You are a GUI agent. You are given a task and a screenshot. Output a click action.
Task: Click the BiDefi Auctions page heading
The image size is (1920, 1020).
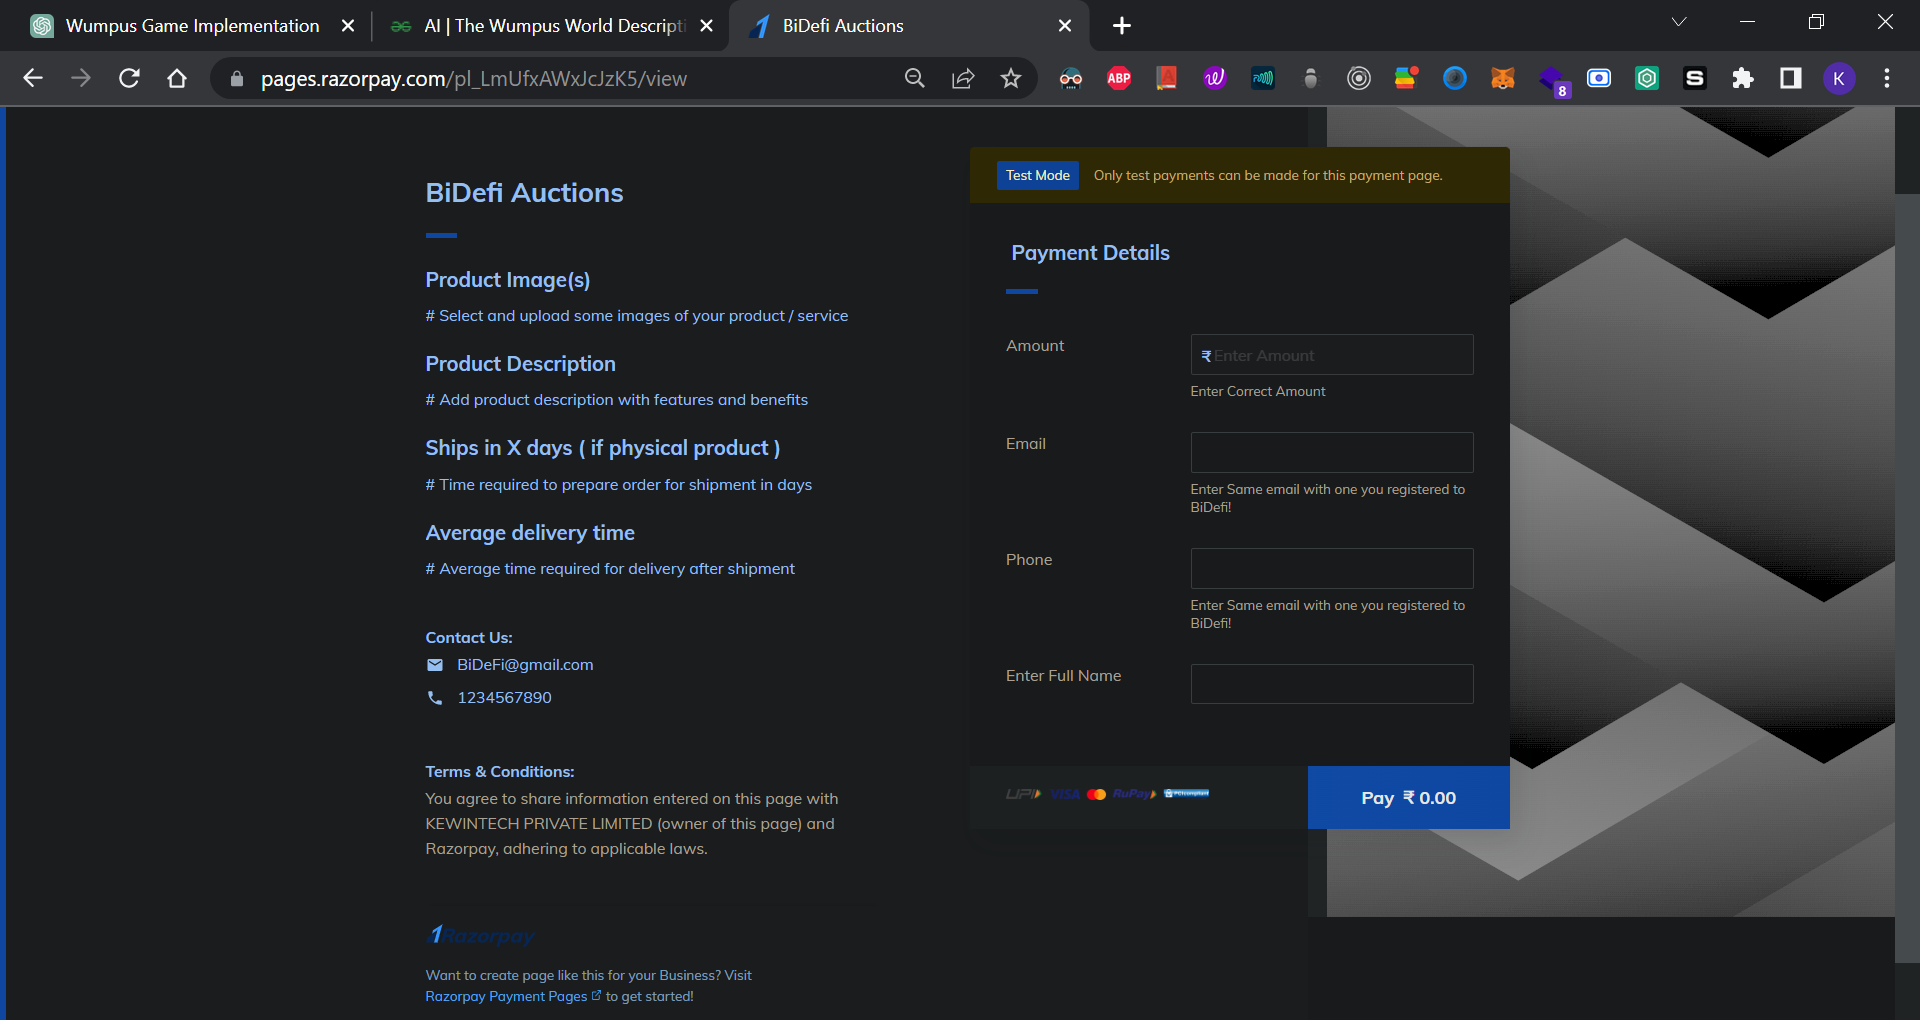[524, 193]
